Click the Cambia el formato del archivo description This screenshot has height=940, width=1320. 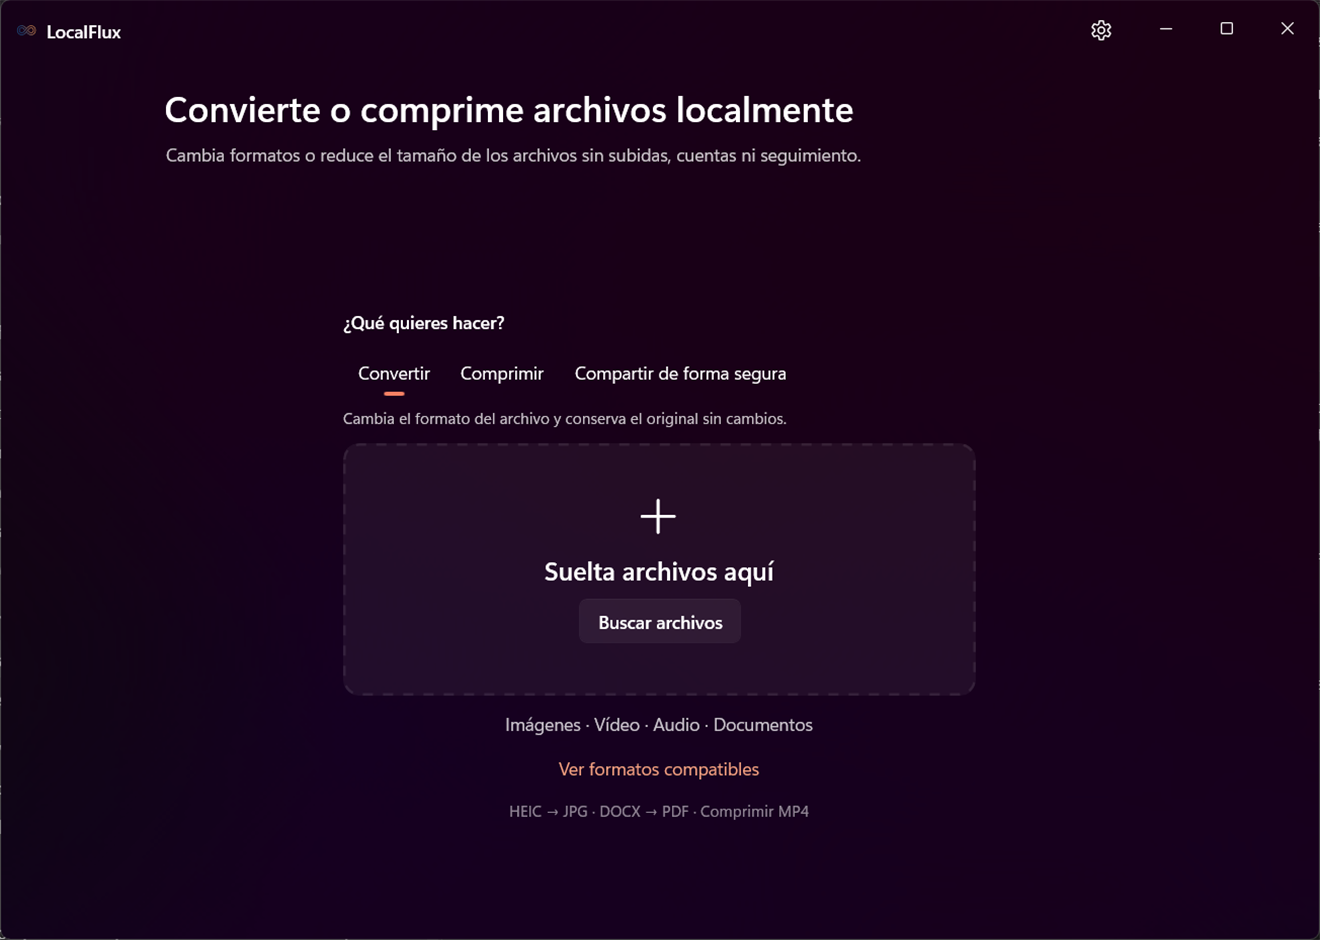[565, 419]
